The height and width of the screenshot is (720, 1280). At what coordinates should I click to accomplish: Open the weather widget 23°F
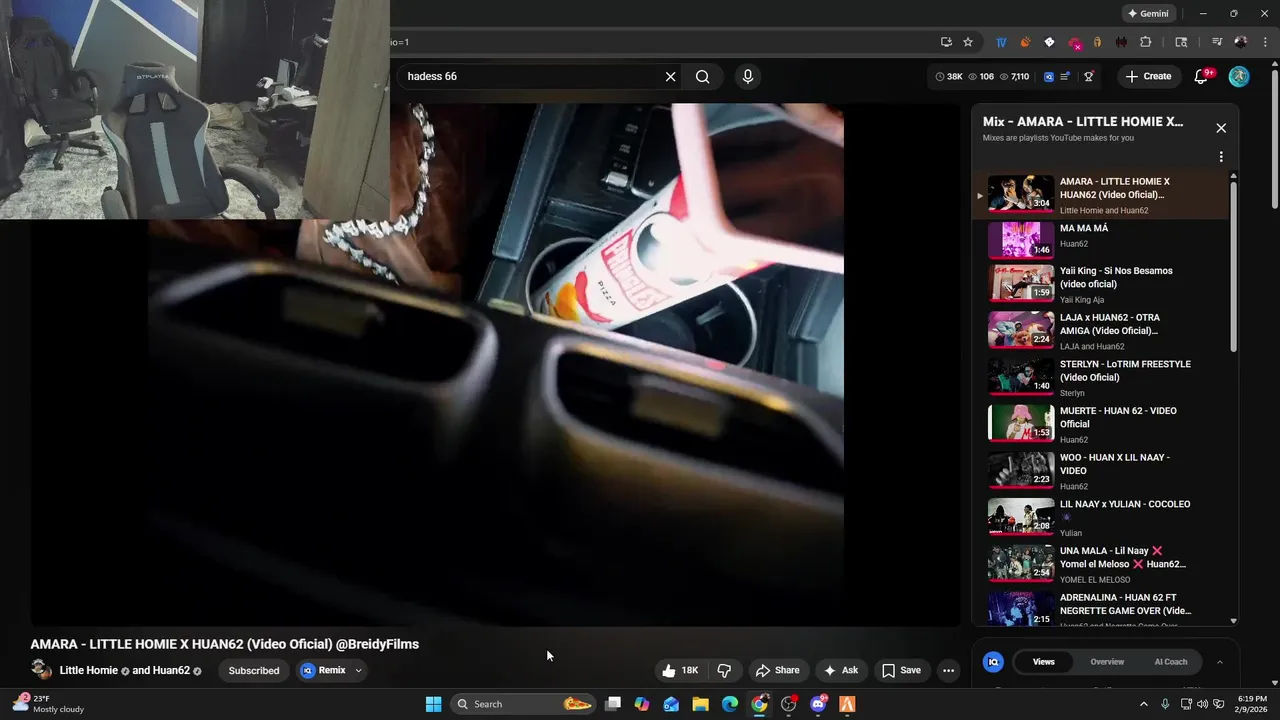48,704
